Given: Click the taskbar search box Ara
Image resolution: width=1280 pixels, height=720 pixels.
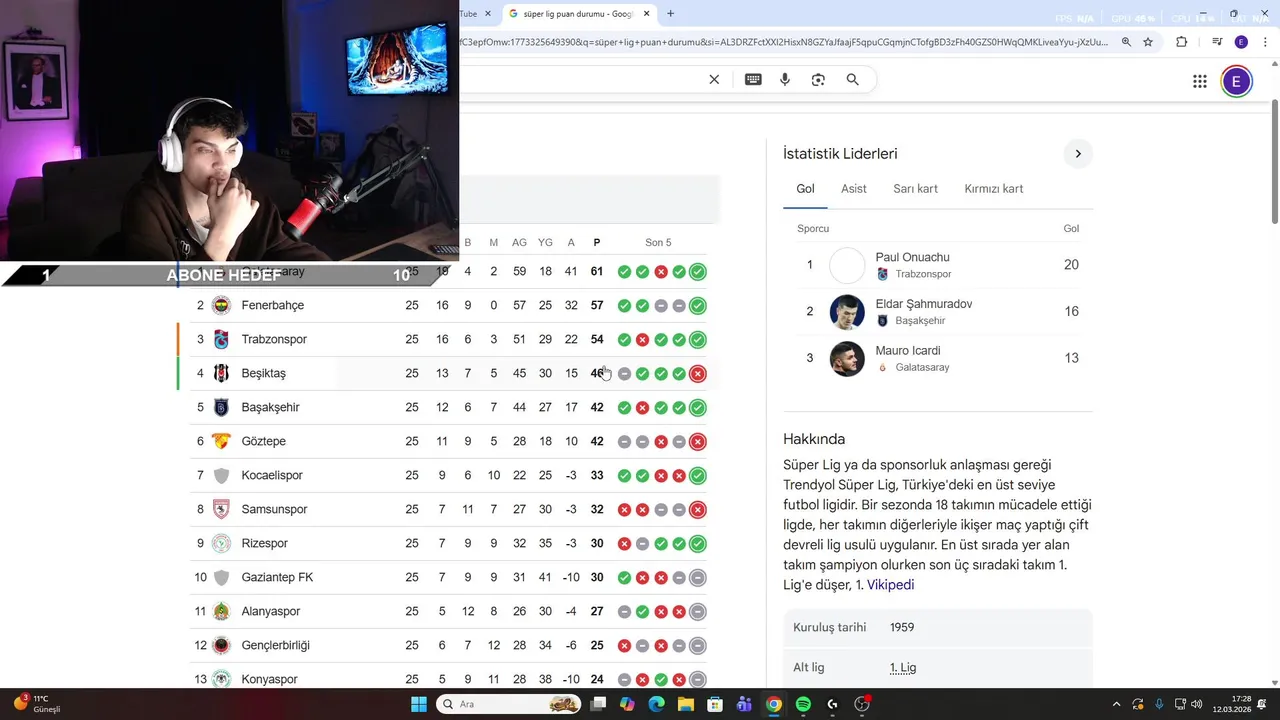Looking at the screenshot, I should click(510, 704).
